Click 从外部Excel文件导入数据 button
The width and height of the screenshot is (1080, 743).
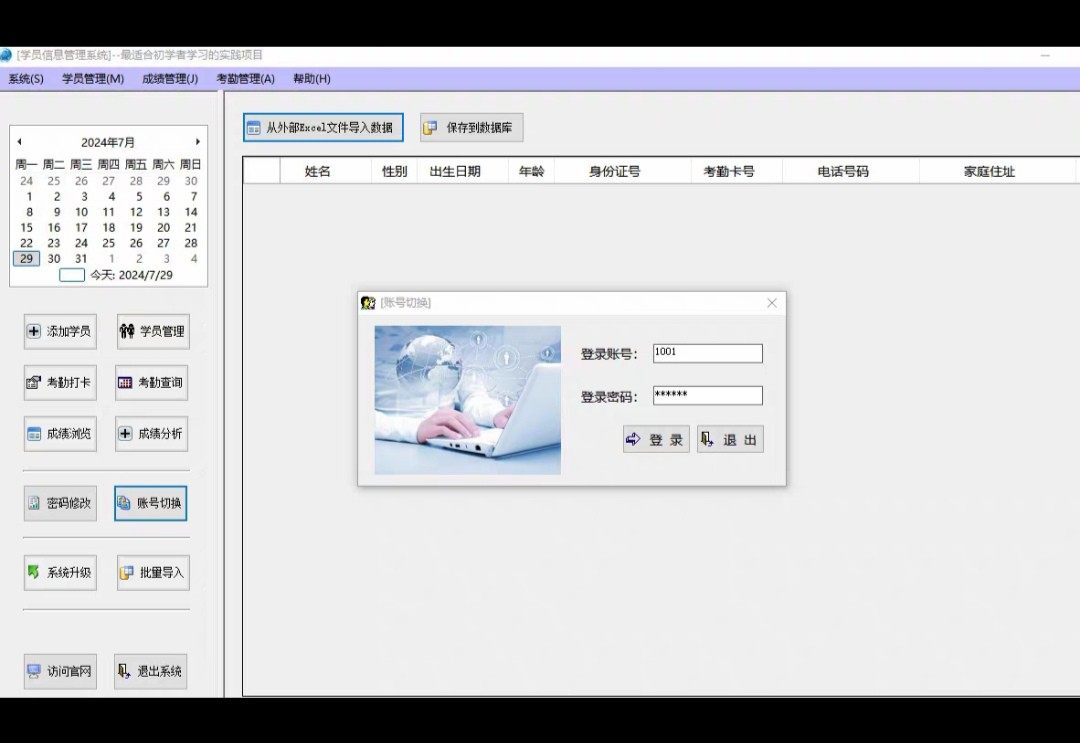[x=323, y=128]
